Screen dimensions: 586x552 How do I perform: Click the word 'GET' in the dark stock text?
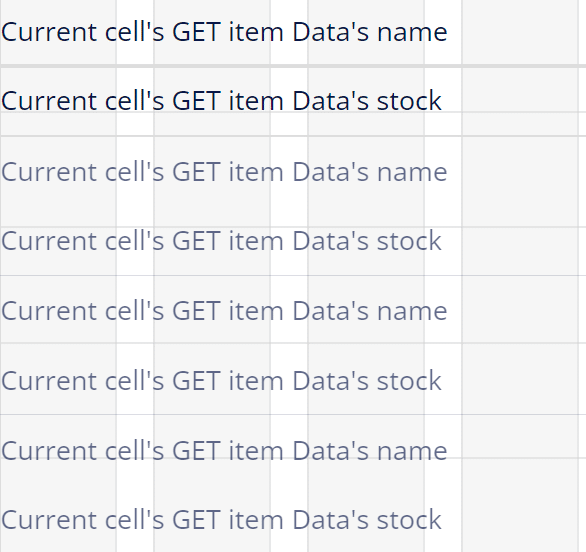click(x=196, y=101)
